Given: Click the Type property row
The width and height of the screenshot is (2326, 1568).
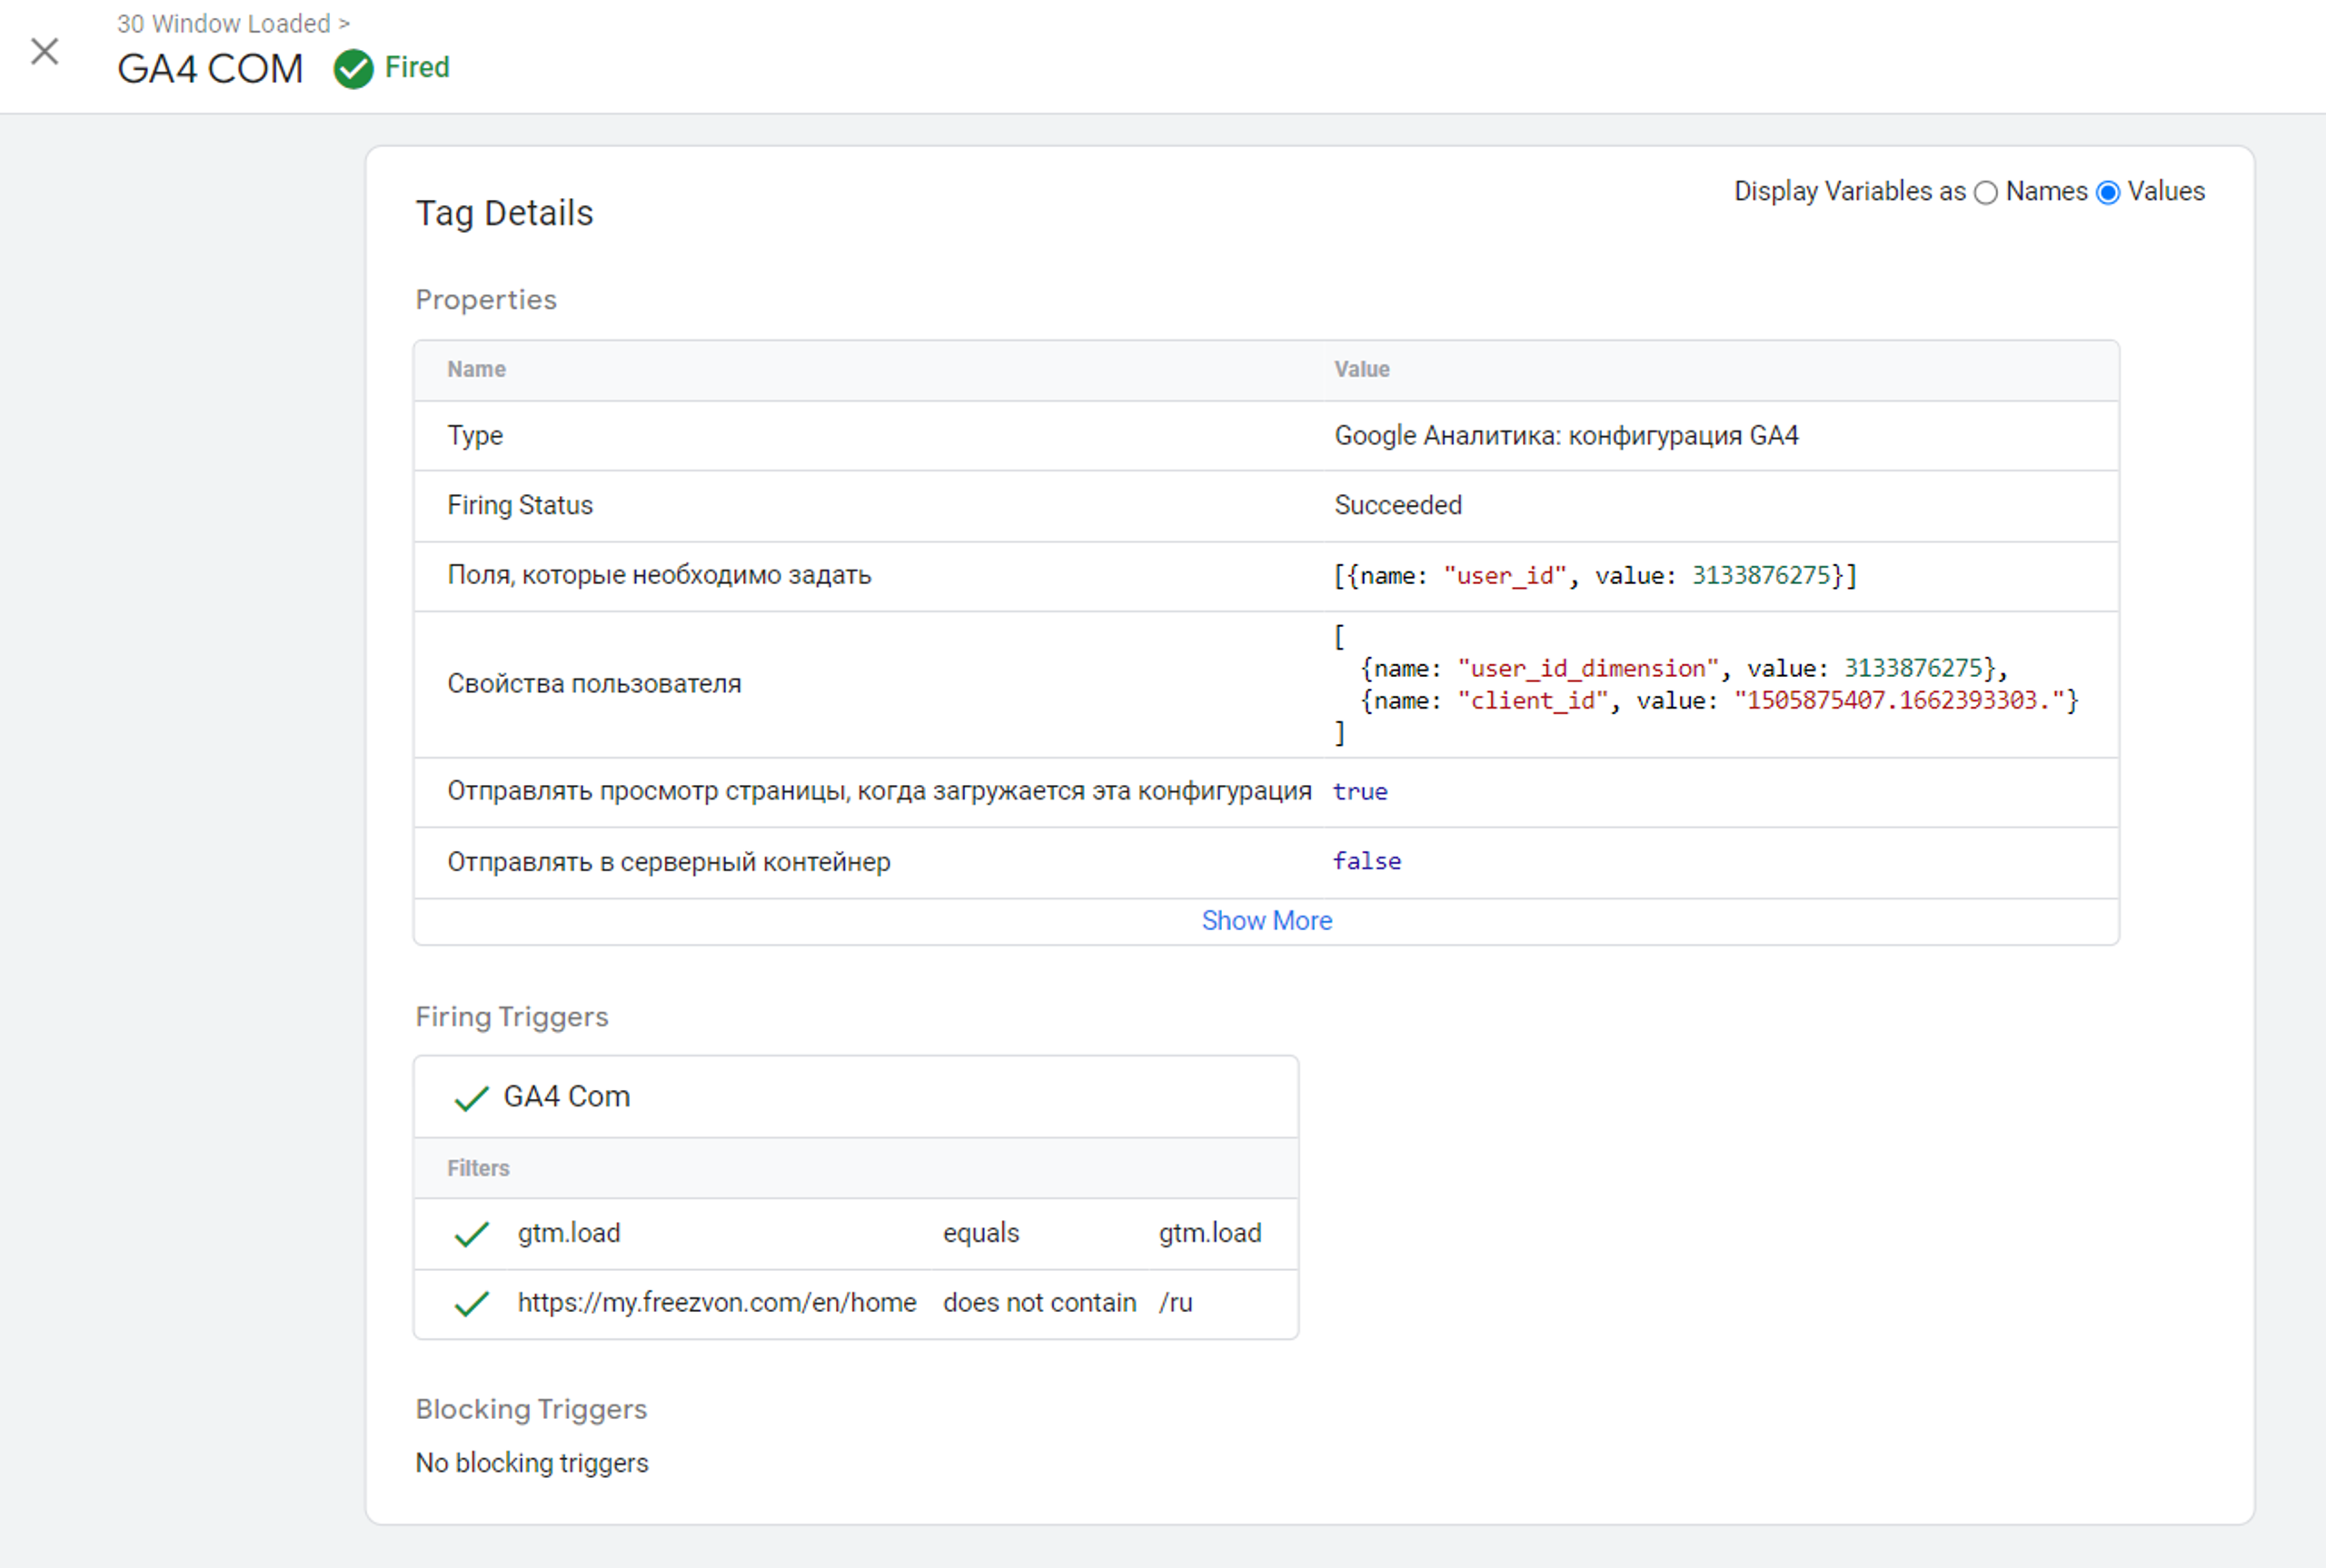Looking at the screenshot, I should tap(475, 436).
